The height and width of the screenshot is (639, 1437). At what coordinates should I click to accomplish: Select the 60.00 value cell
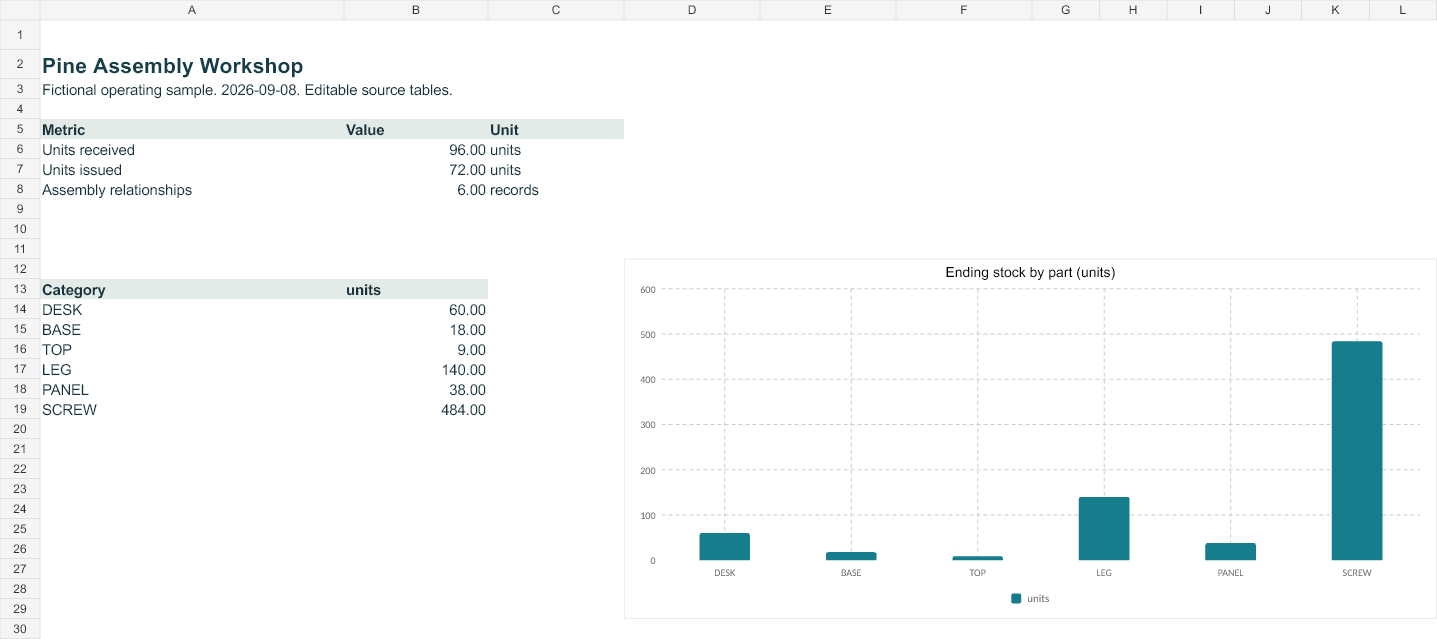point(416,309)
